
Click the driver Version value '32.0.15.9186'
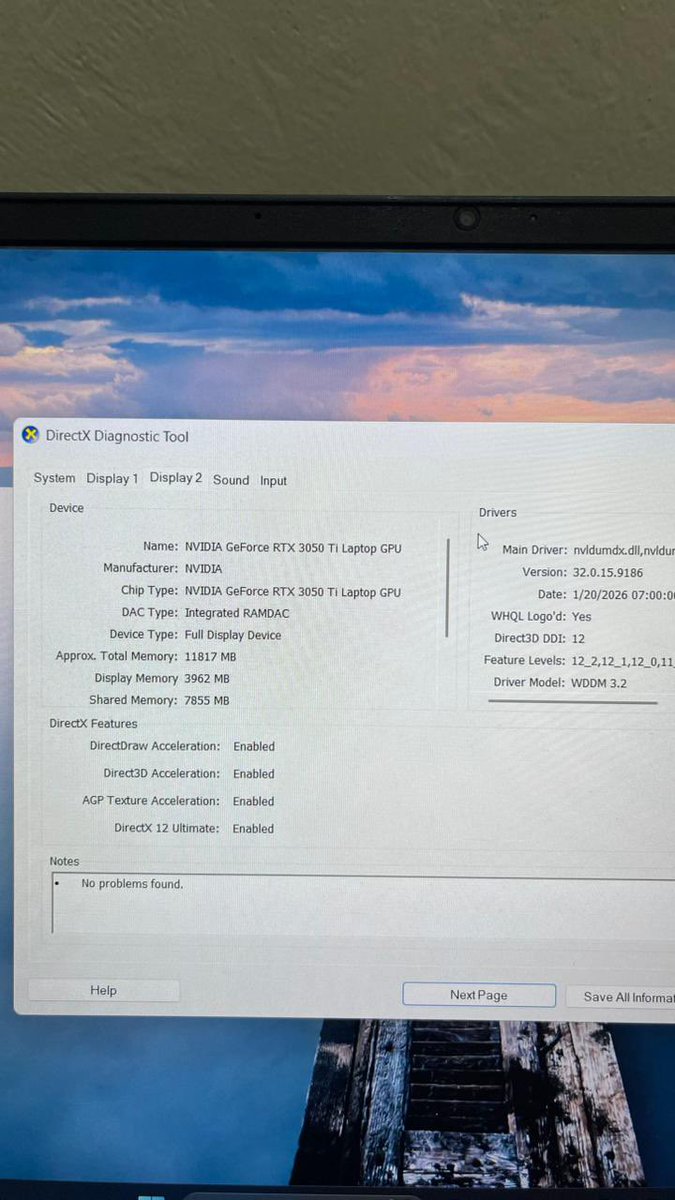point(608,573)
